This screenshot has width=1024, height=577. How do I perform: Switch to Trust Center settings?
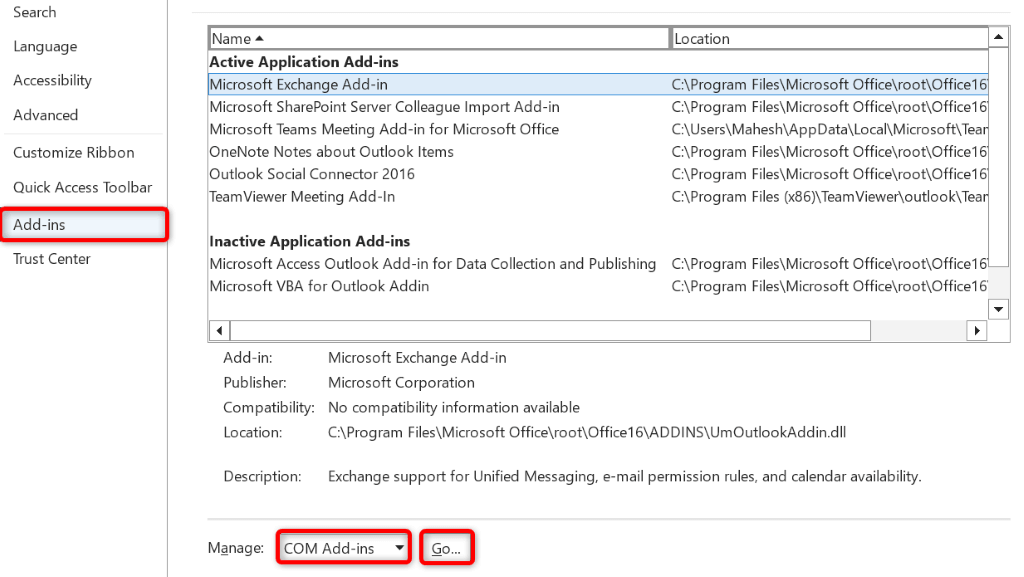[52, 259]
